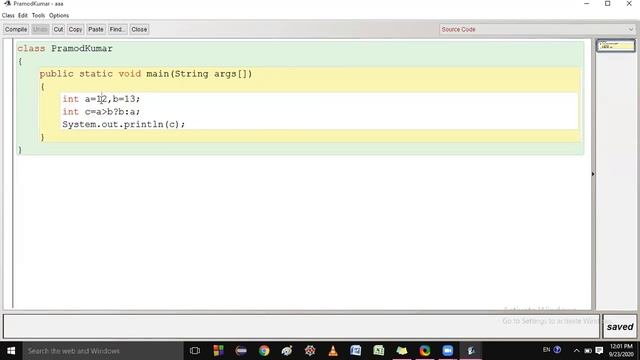Open the colorful tiles app in the taskbar
This screenshot has width=640, height=360.
coord(218,351)
